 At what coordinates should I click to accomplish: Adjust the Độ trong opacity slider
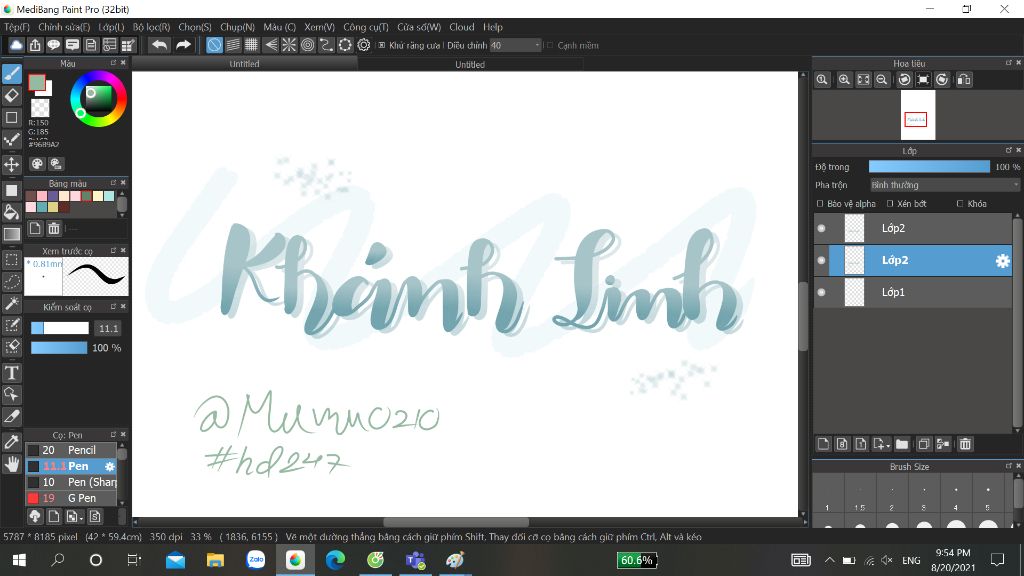(929, 167)
